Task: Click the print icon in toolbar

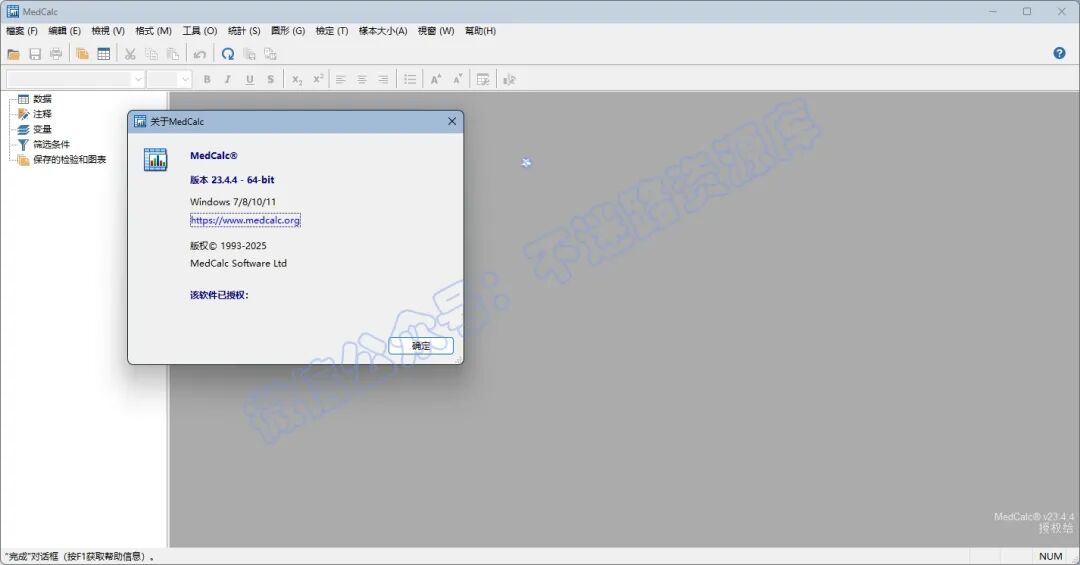Action: pyautogui.click(x=56, y=54)
